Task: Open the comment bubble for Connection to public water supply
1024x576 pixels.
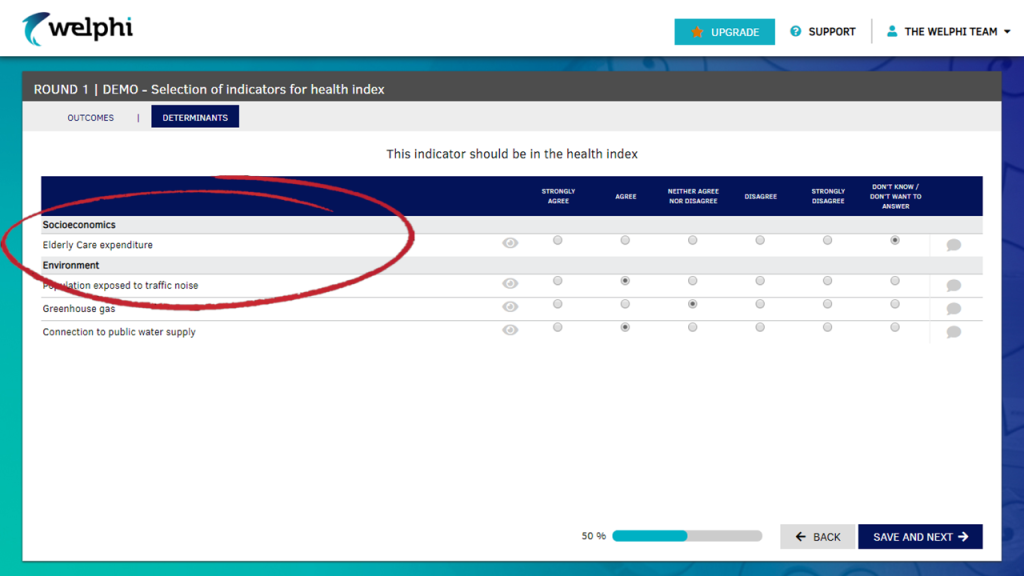Action: [x=953, y=331]
